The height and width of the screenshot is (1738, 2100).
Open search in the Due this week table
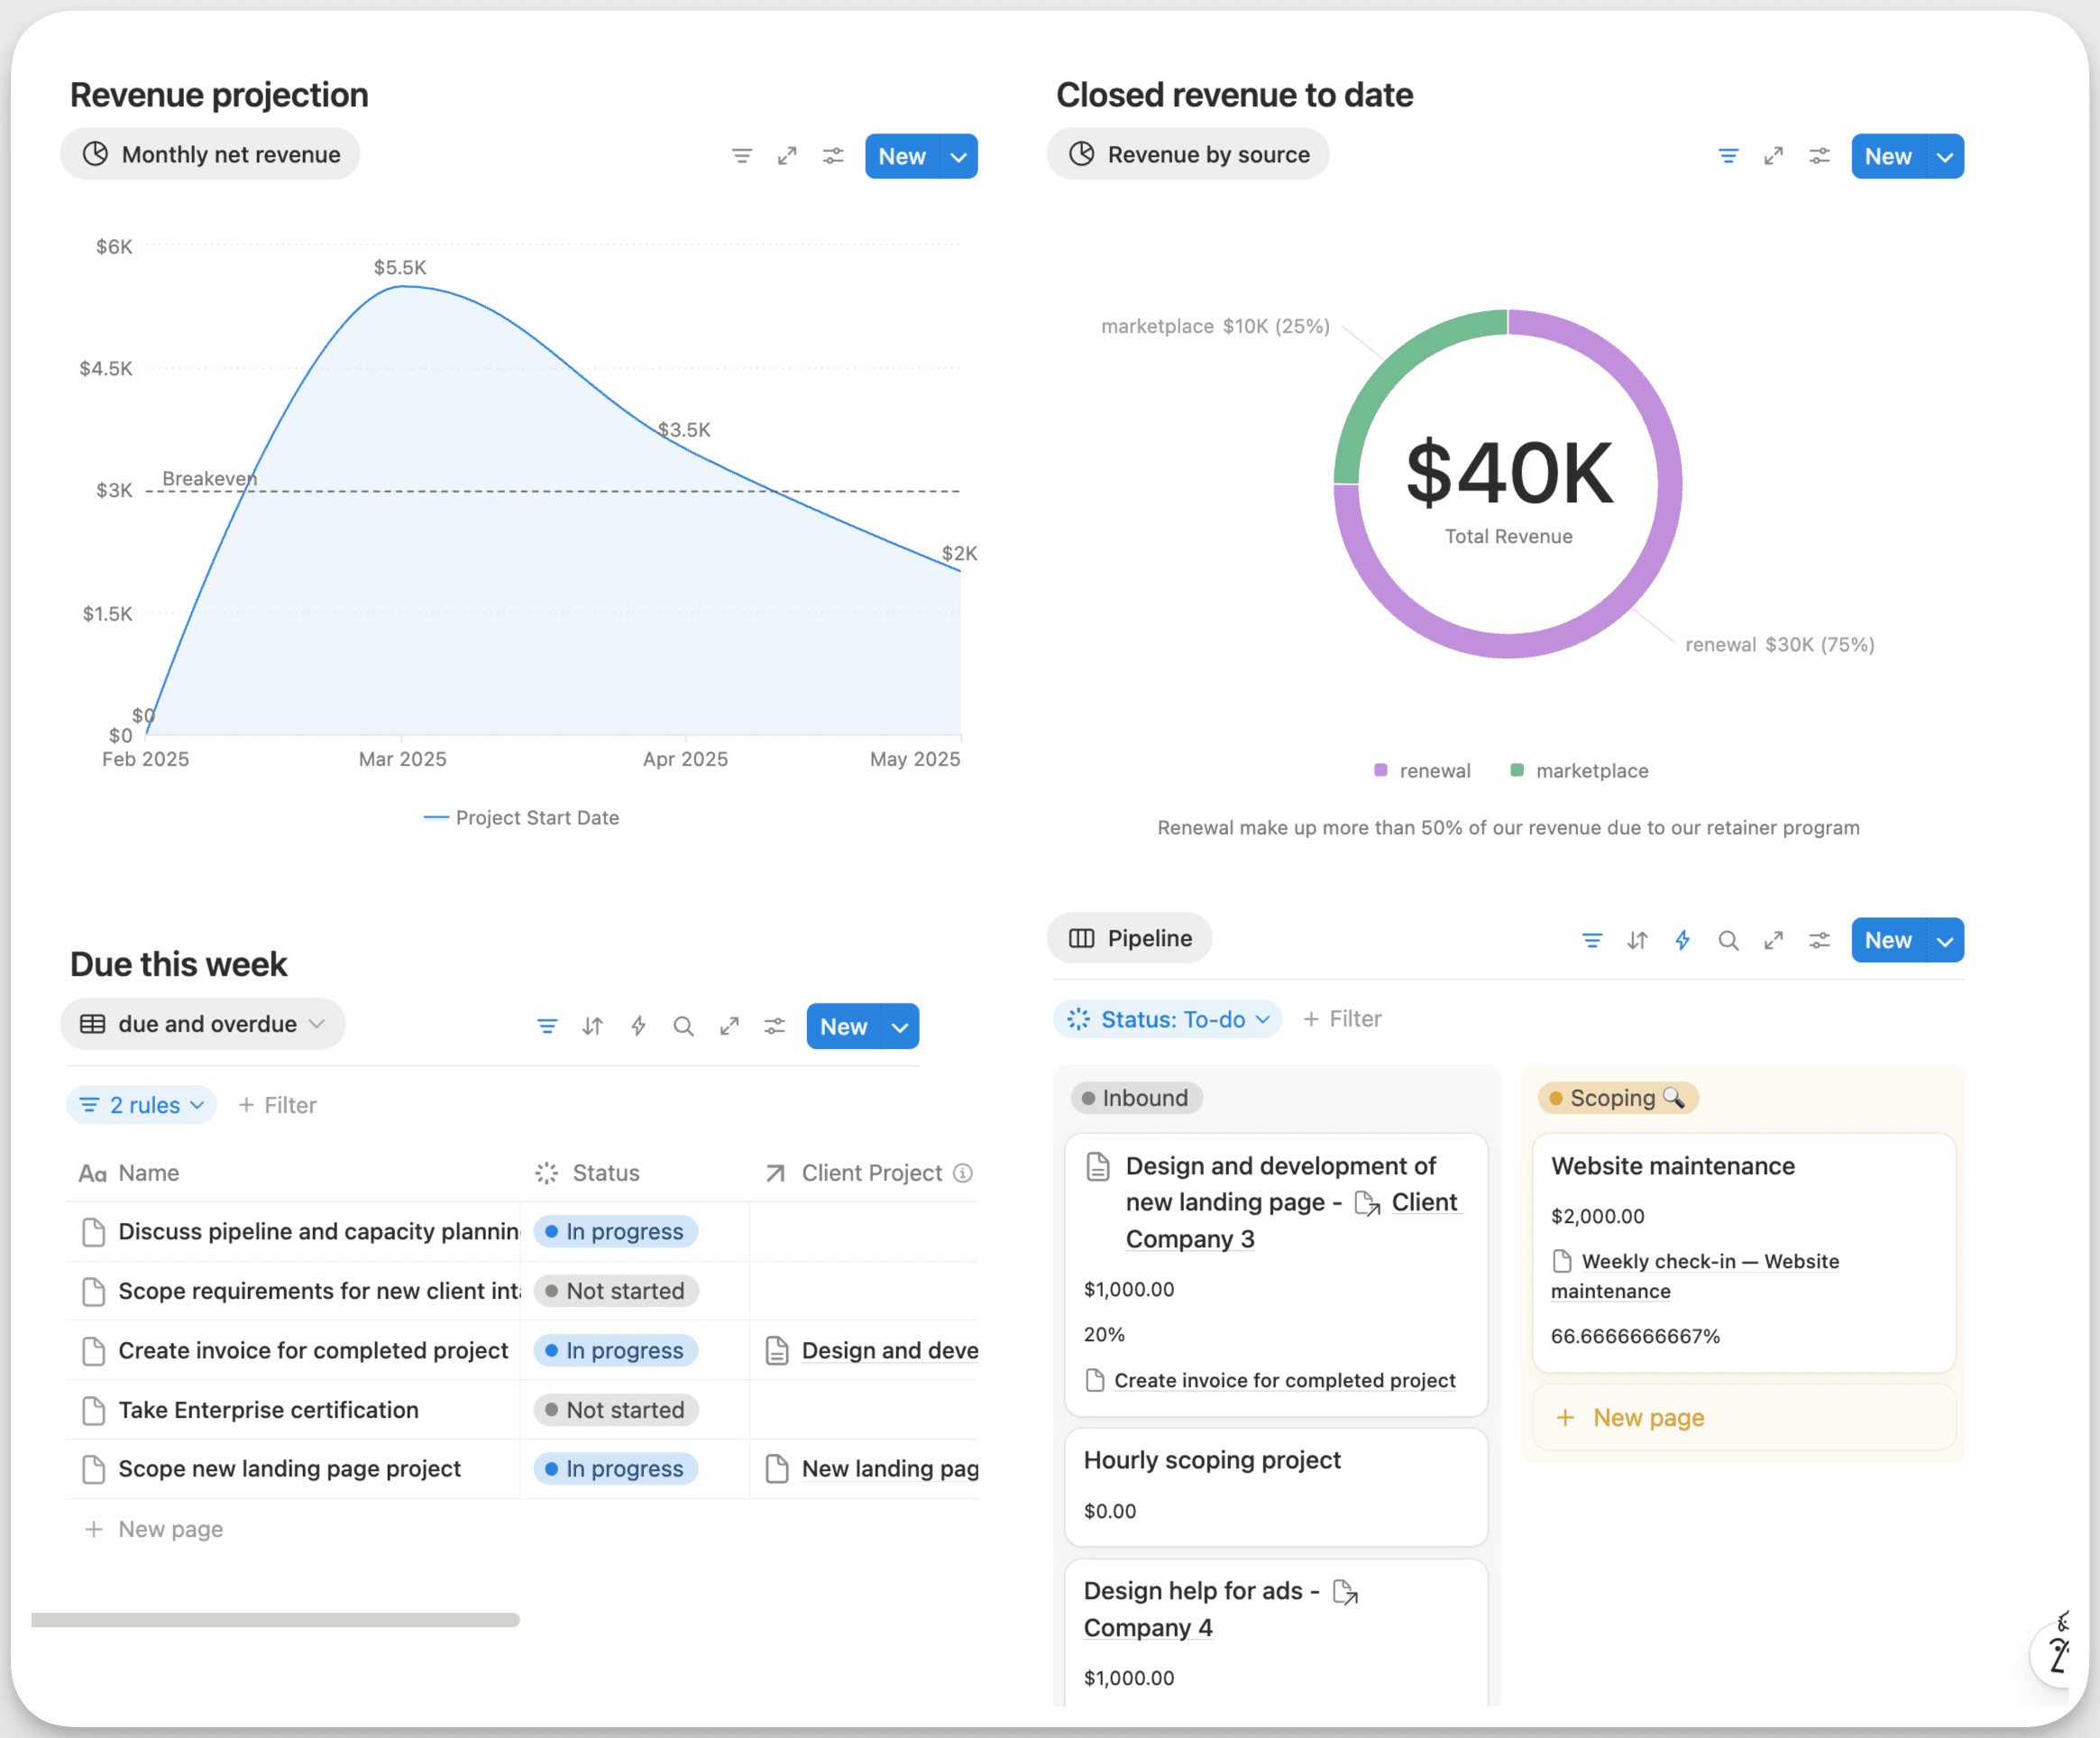(x=684, y=1026)
